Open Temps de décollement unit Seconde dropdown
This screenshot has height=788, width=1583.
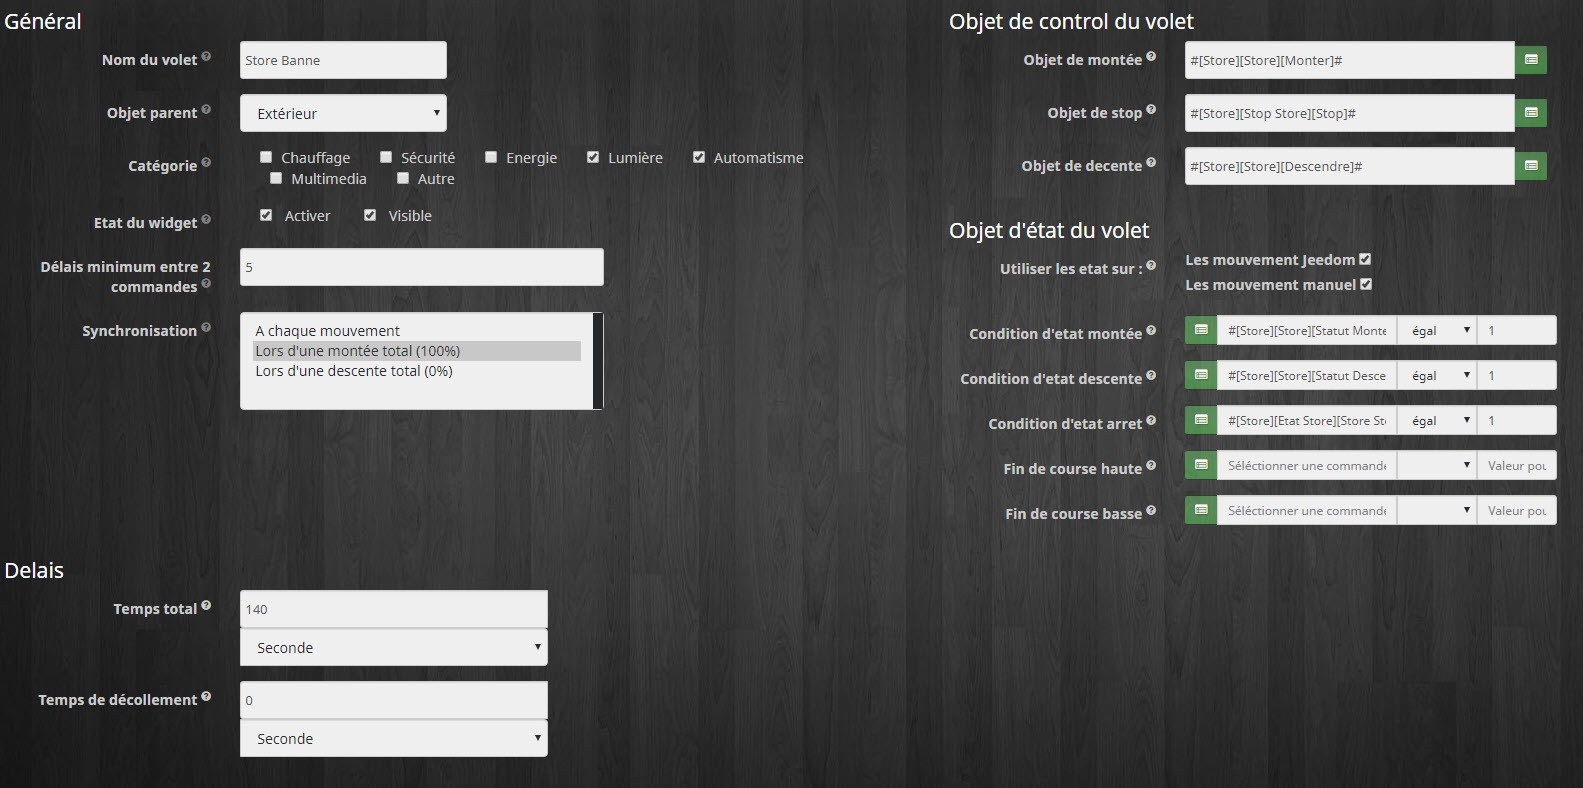tap(394, 738)
